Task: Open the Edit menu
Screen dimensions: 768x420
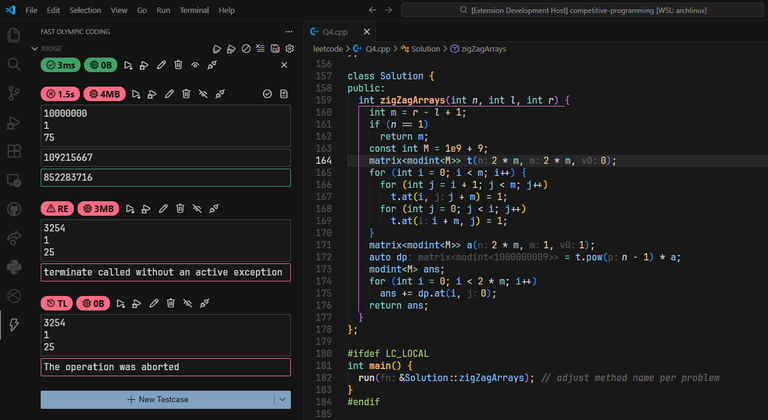Action: tap(53, 10)
